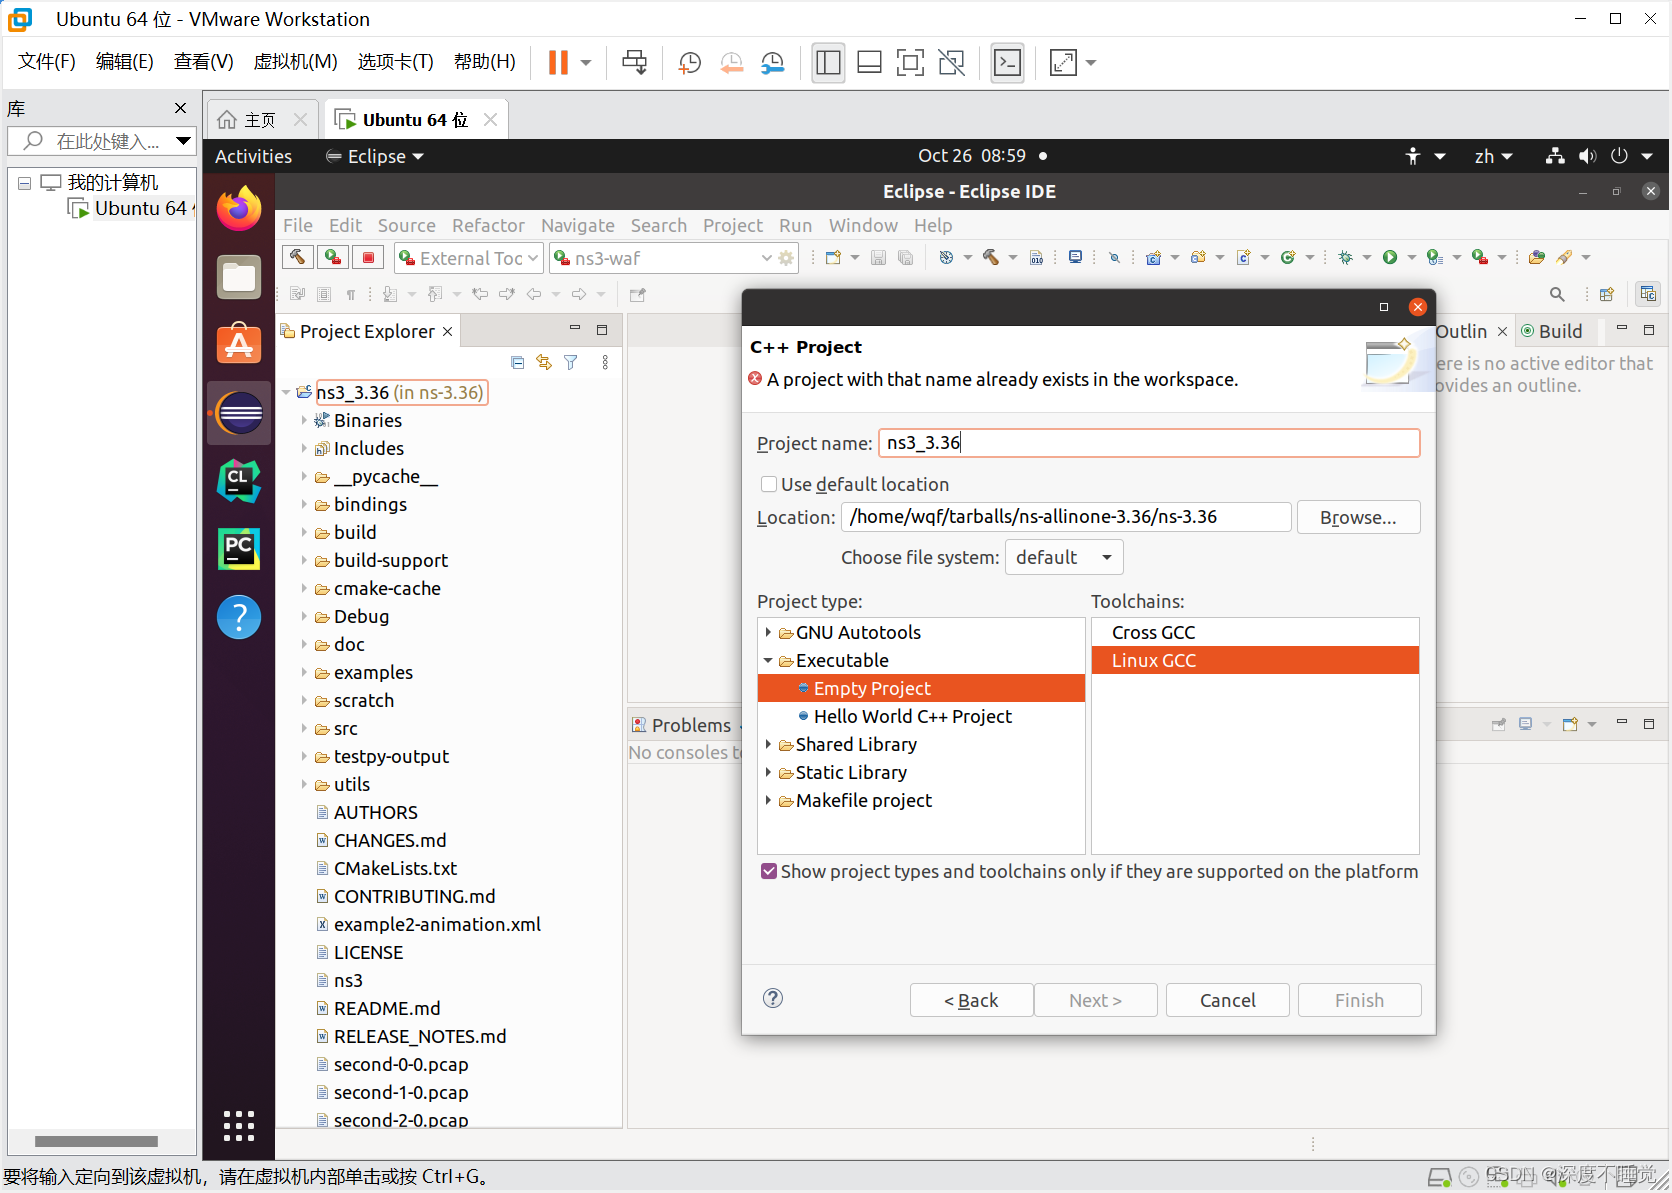
Task: Expand the scratch folder in Project Explorer
Action: [304, 700]
